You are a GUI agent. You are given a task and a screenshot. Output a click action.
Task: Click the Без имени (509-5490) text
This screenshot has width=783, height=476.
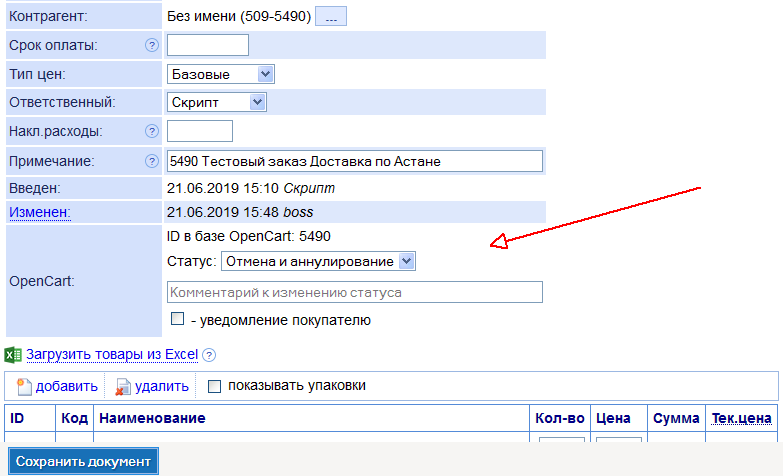tap(239, 16)
